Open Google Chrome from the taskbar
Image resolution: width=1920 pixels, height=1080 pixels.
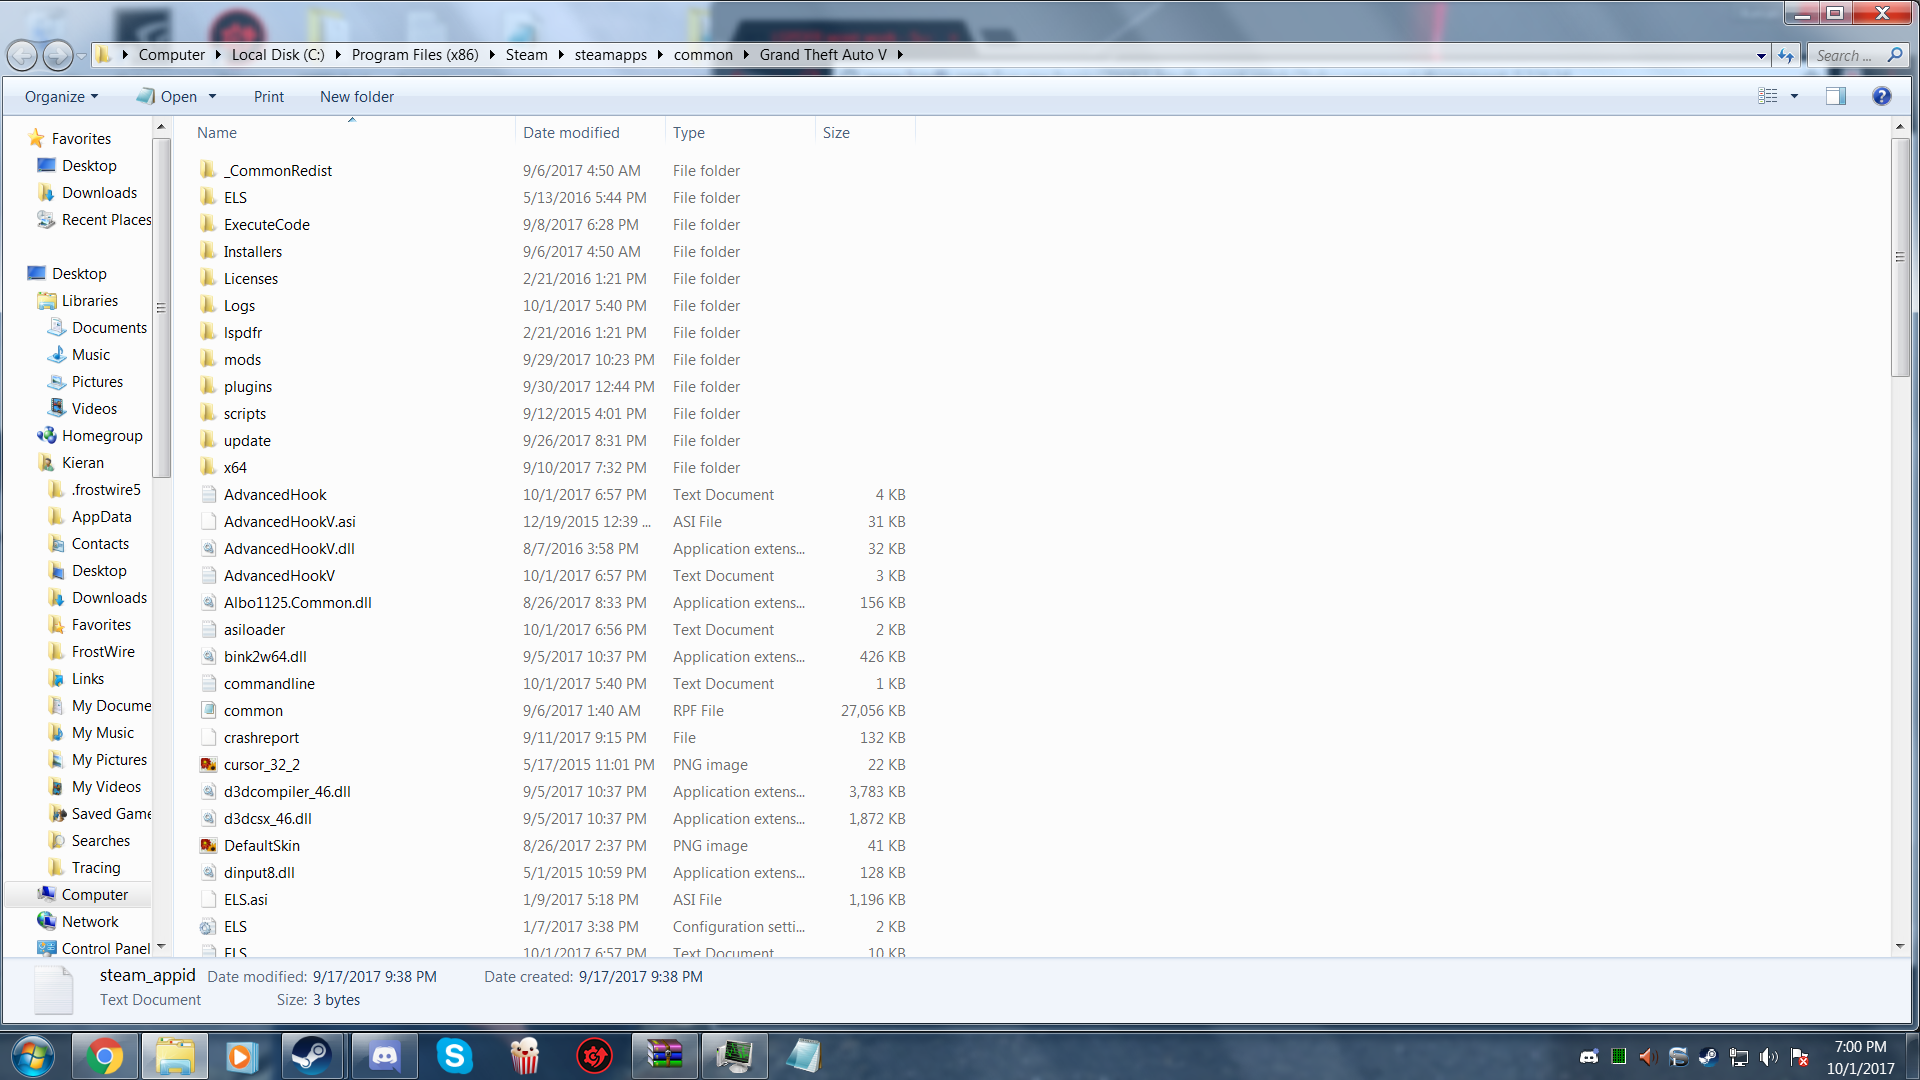pyautogui.click(x=105, y=1055)
